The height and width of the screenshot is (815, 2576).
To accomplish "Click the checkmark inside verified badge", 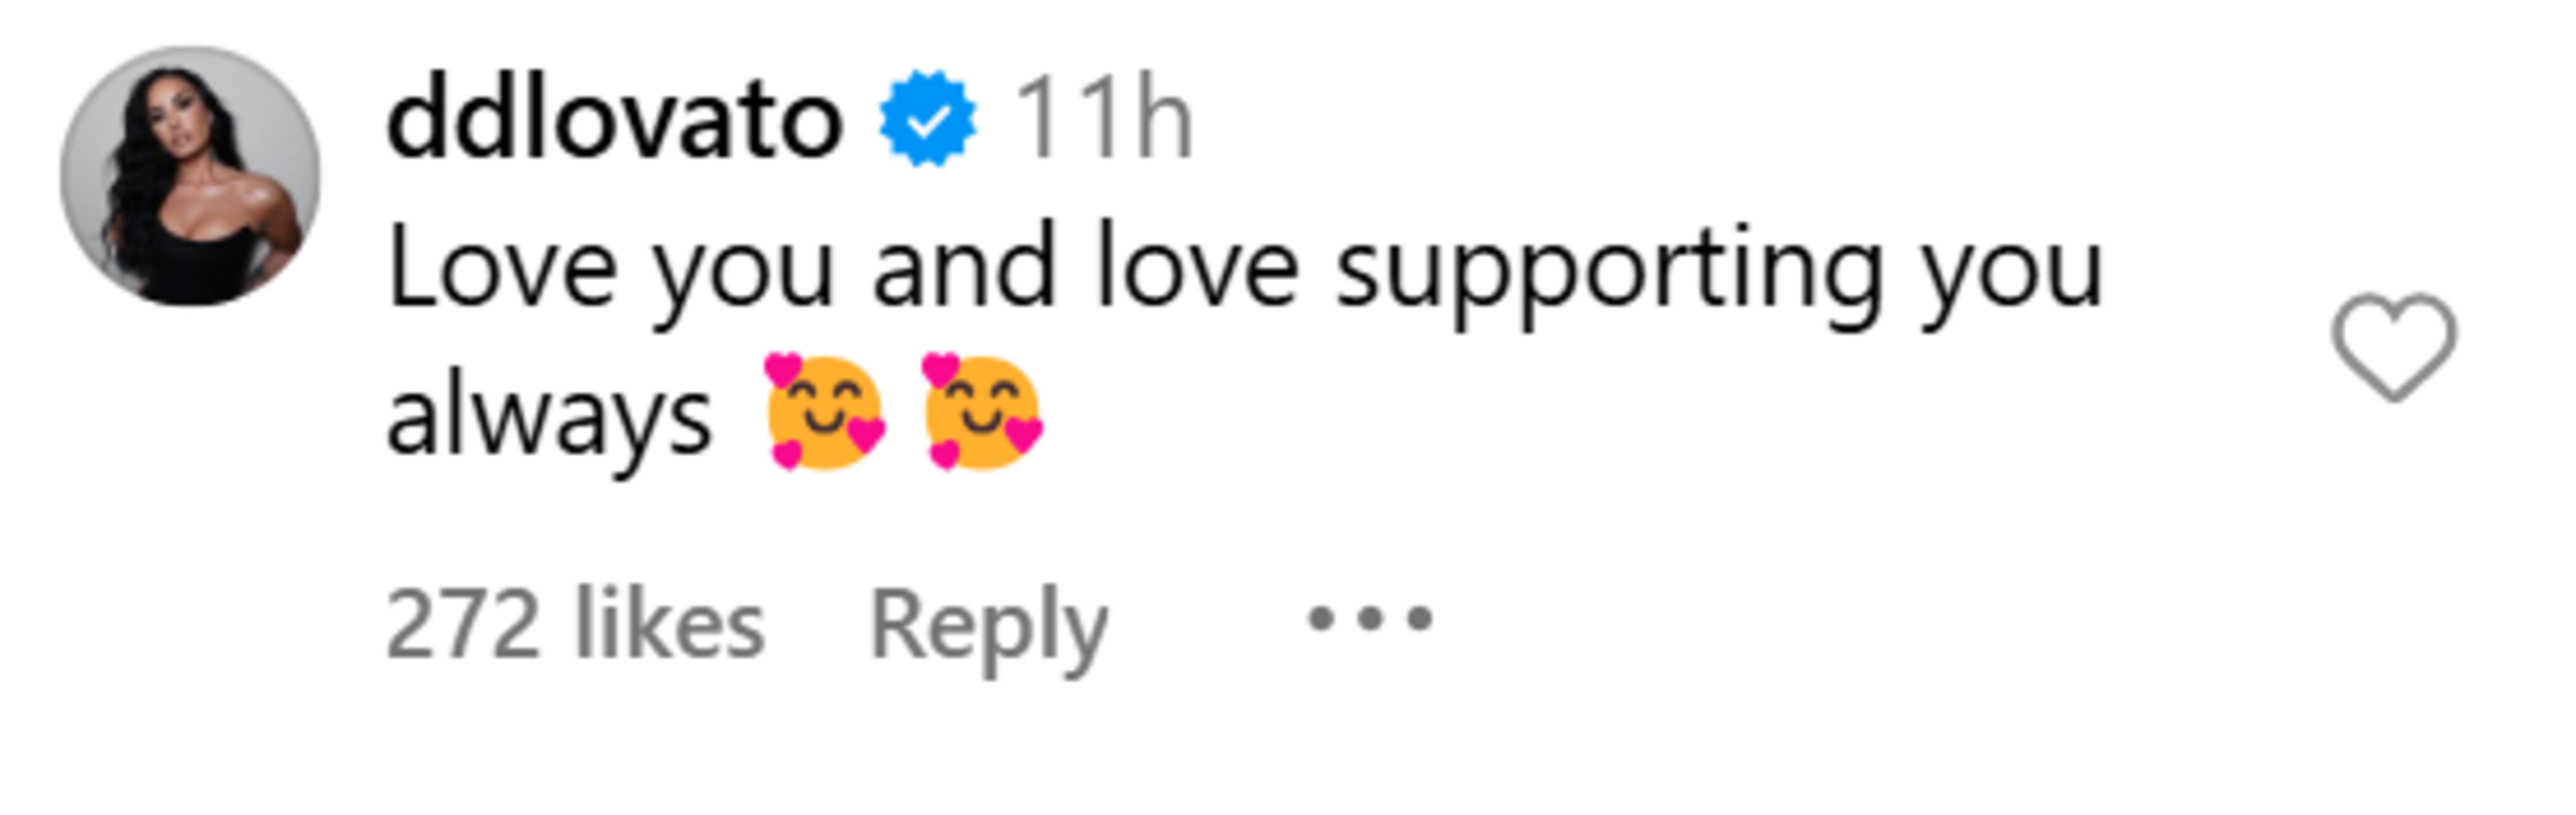I will (928, 121).
